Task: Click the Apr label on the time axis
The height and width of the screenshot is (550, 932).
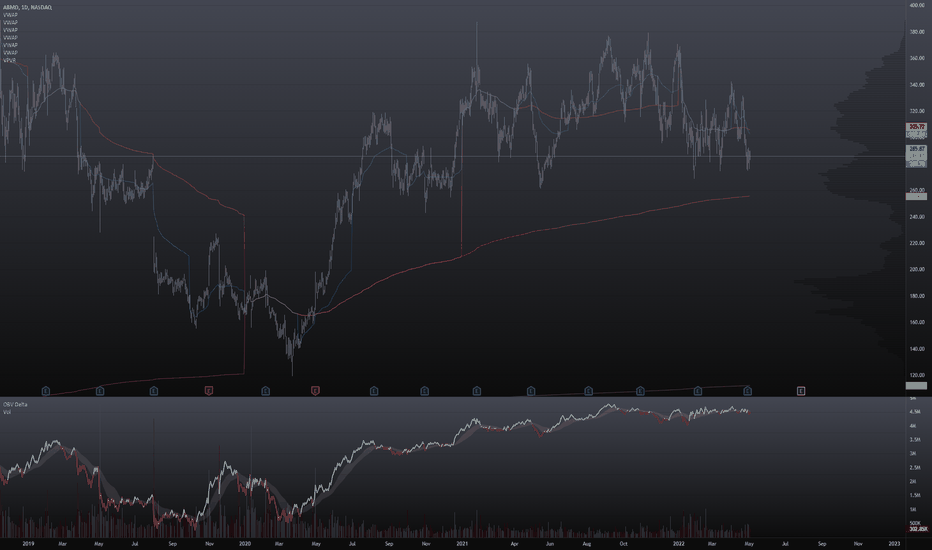Action: tap(514, 543)
